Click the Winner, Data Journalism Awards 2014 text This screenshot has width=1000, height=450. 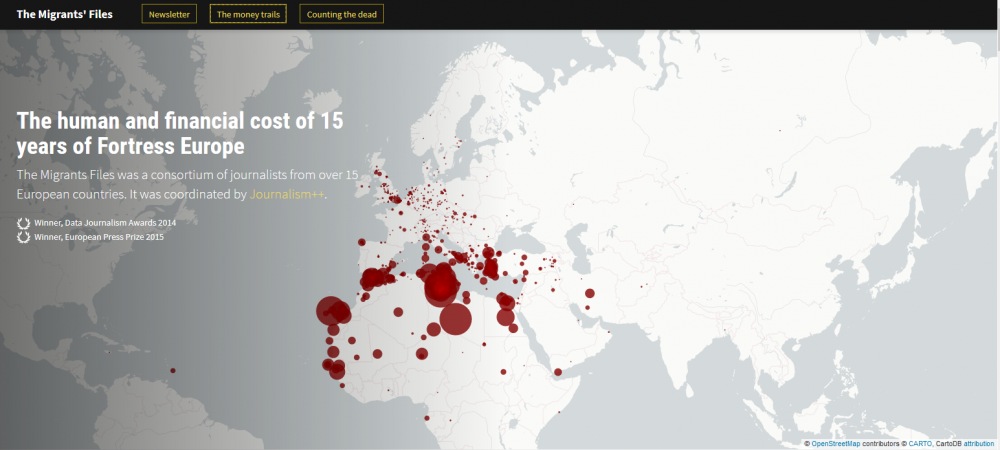pos(105,223)
